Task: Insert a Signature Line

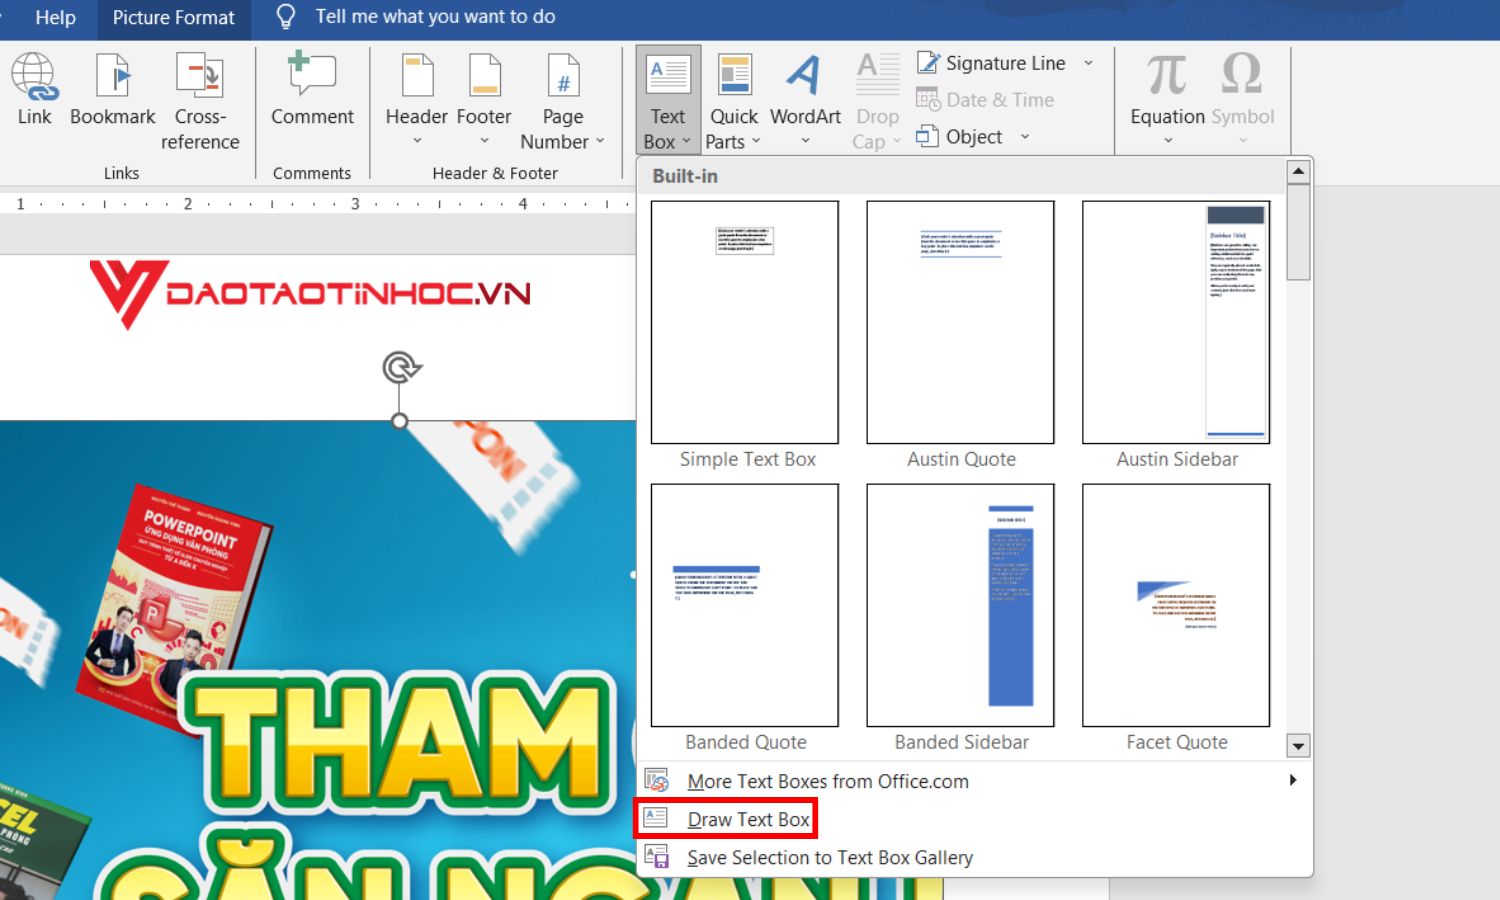Action: [x=992, y=63]
